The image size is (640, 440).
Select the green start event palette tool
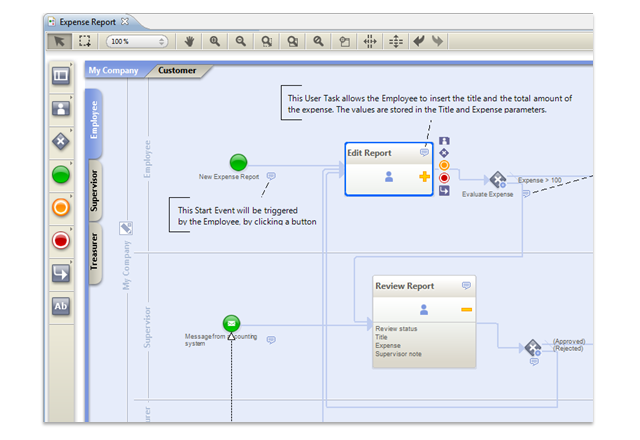coord(61,175)
